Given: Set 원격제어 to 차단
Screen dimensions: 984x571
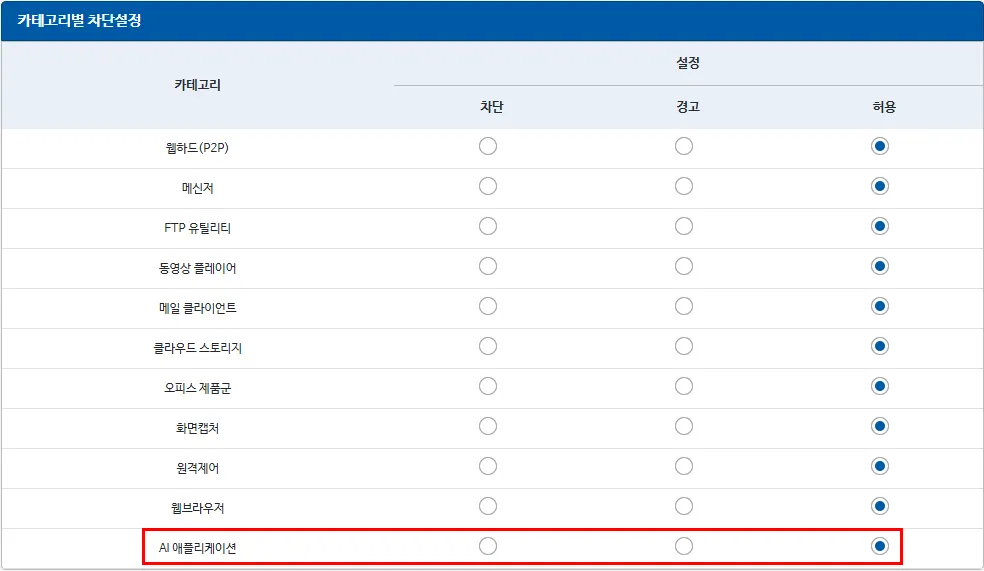Looking at the screenshot, I should point(488,466).
